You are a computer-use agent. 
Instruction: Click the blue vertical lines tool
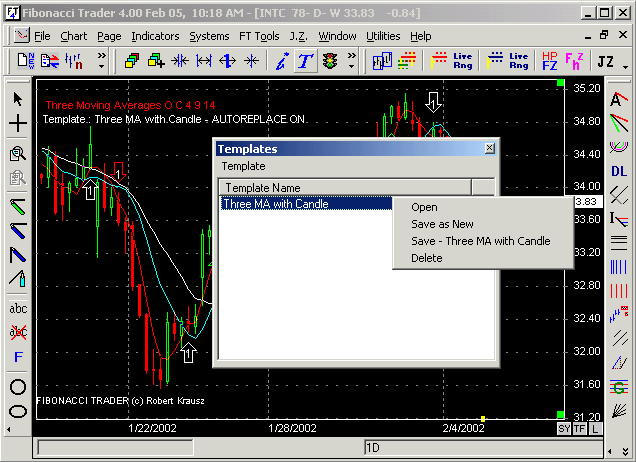click(619, 267)
